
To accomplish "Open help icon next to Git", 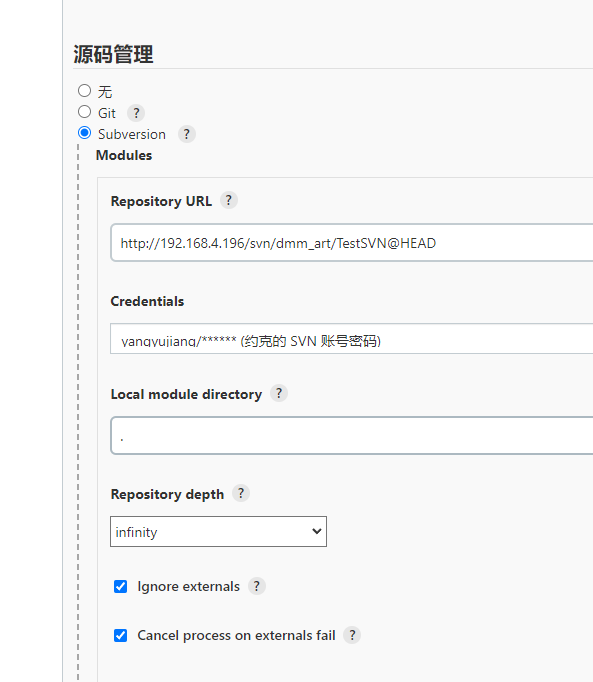I will (x=136, y=113).
